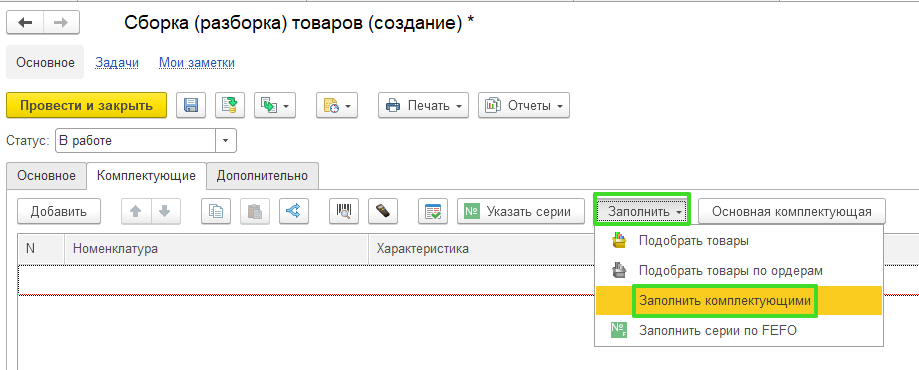Open the create-based-on dropdown icon

[x=275, y=106]
